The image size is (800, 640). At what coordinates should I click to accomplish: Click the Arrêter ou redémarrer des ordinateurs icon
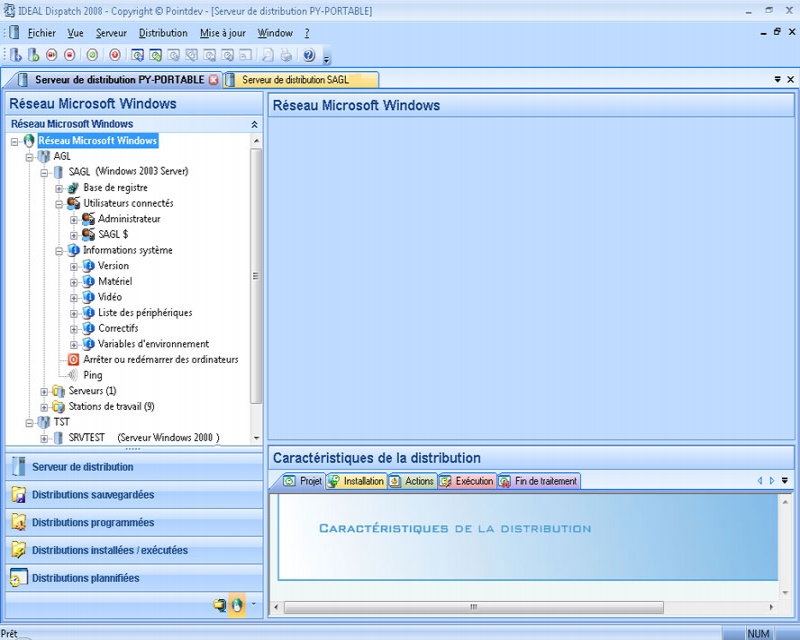pyautogui.click(x=73, y=359)
